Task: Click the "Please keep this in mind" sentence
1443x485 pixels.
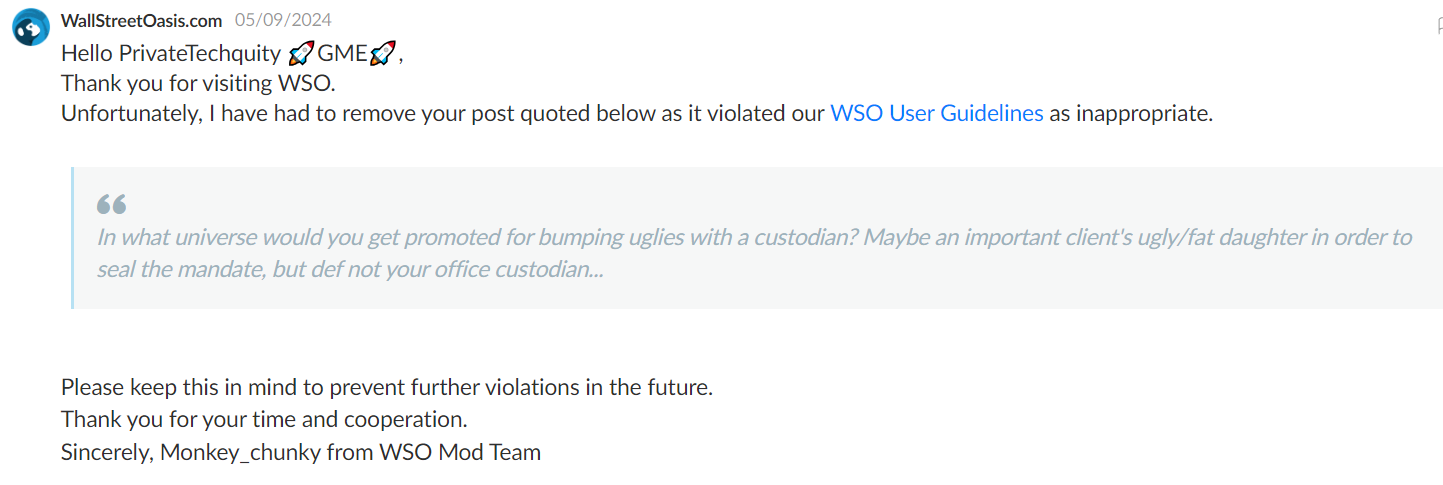Action: pyautogui.click(x=386, y=387)
